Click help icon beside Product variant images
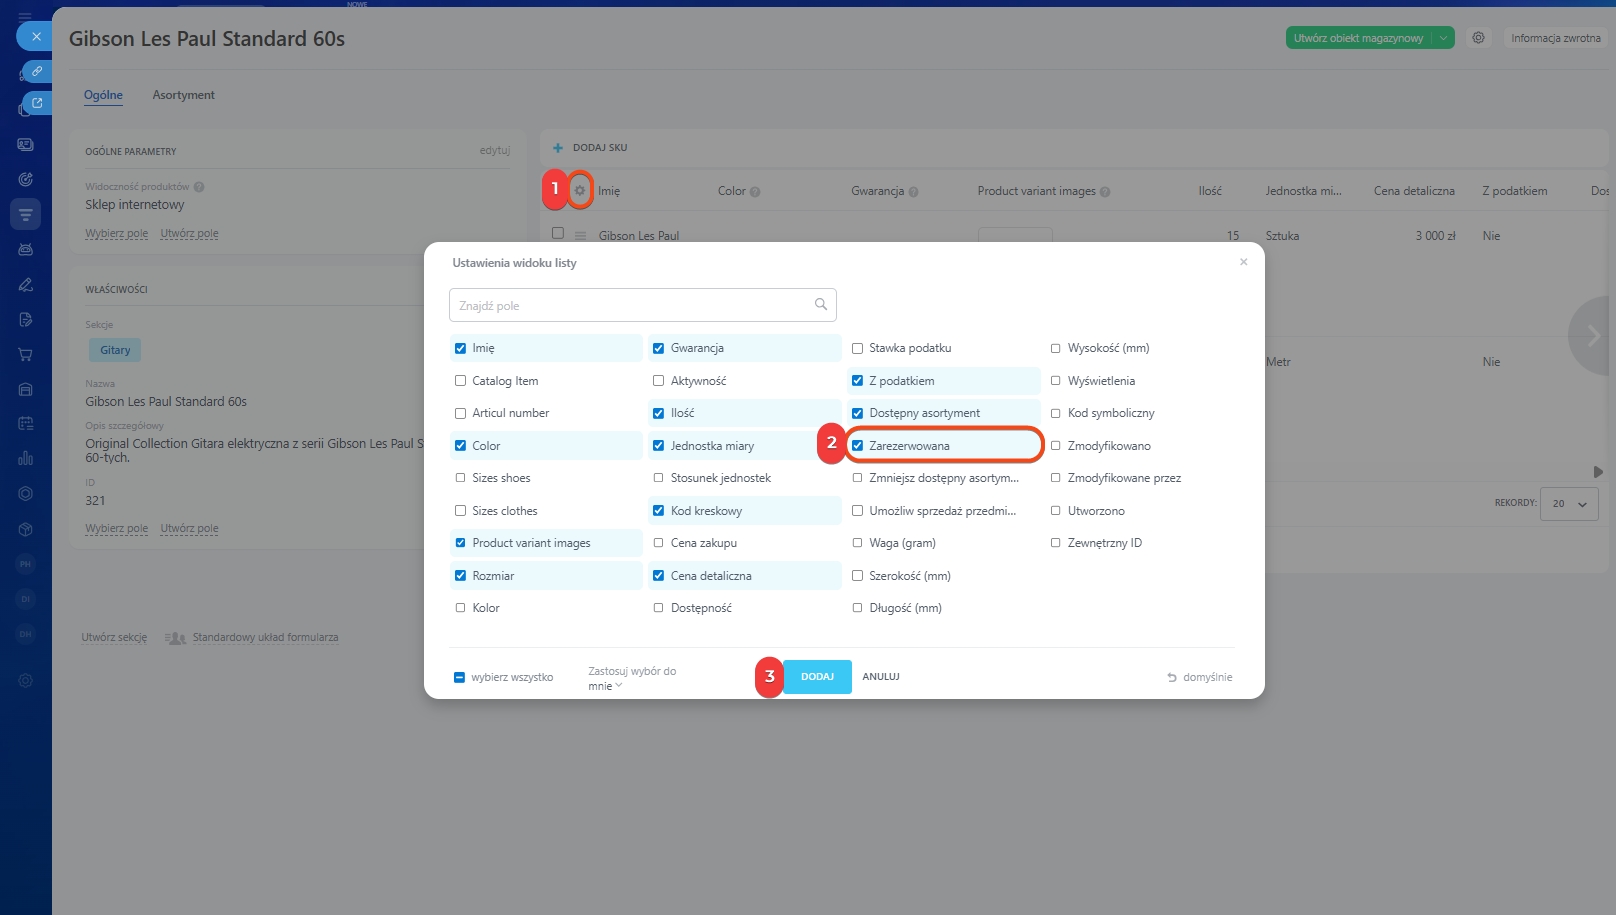Image resolution: width=1616 pixels, height=915 pixels. click(1105, 192)
